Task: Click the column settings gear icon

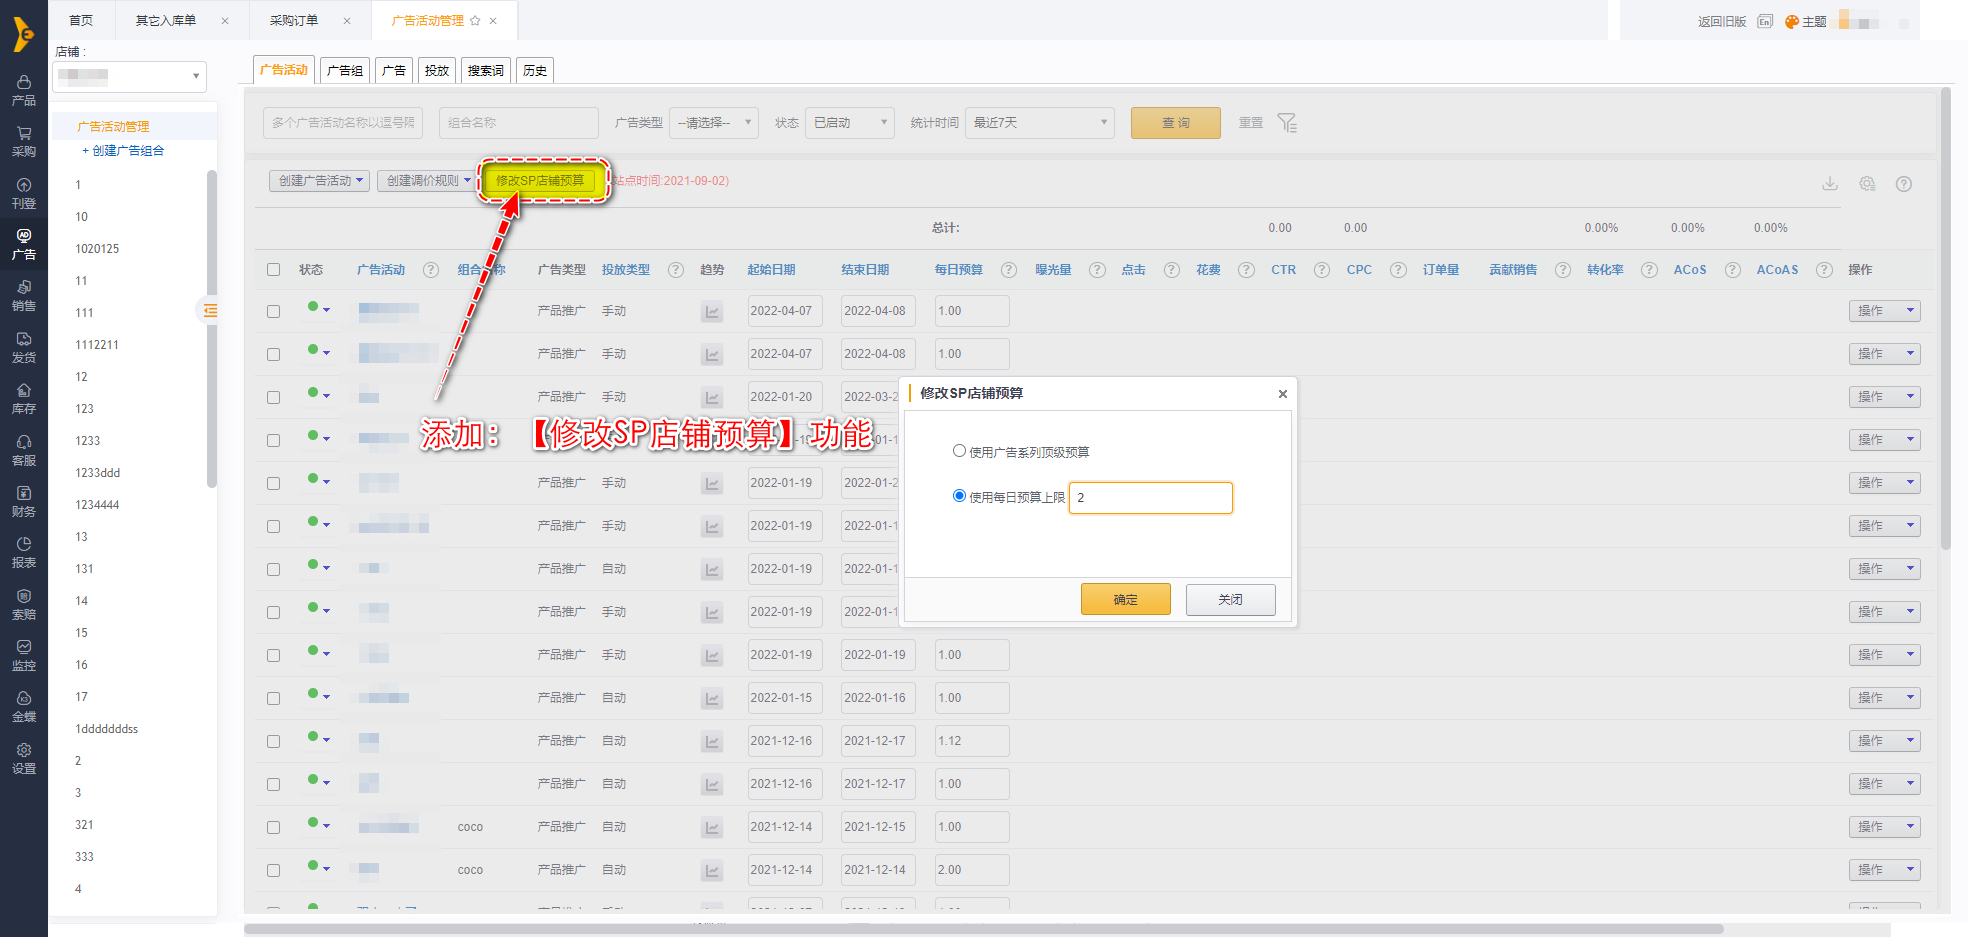Action: tap(1867, 184)
